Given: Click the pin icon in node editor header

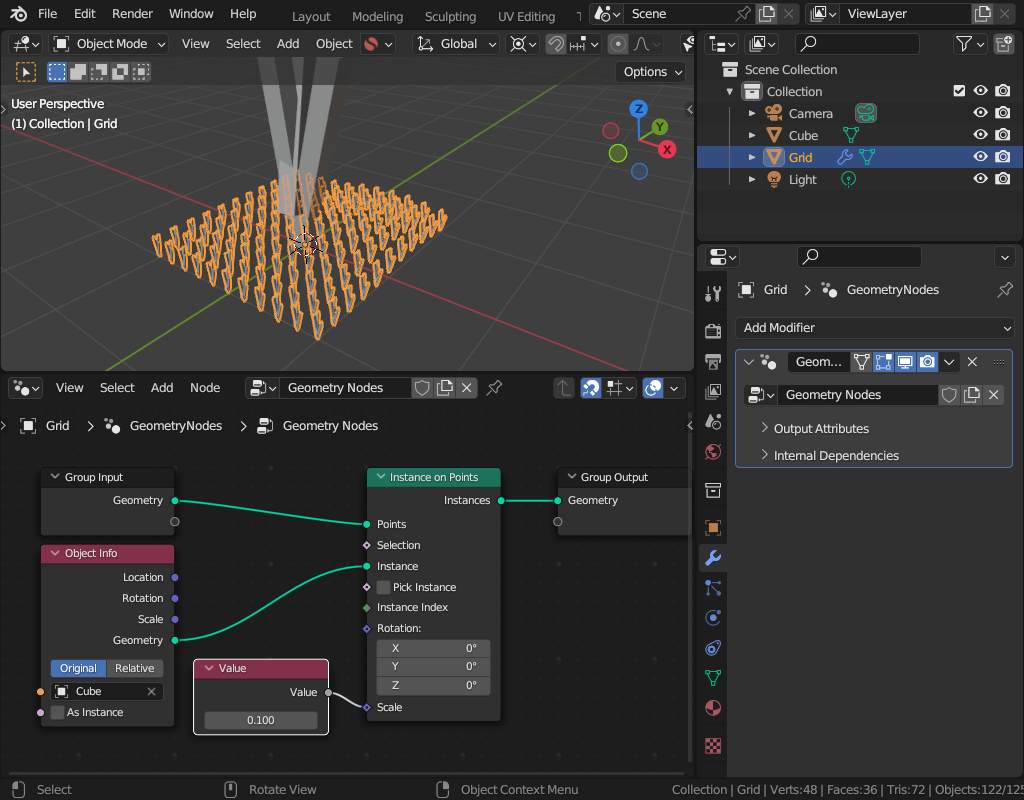Looking at the screenshot, I should pyautogui.click(x=494, y=388).
